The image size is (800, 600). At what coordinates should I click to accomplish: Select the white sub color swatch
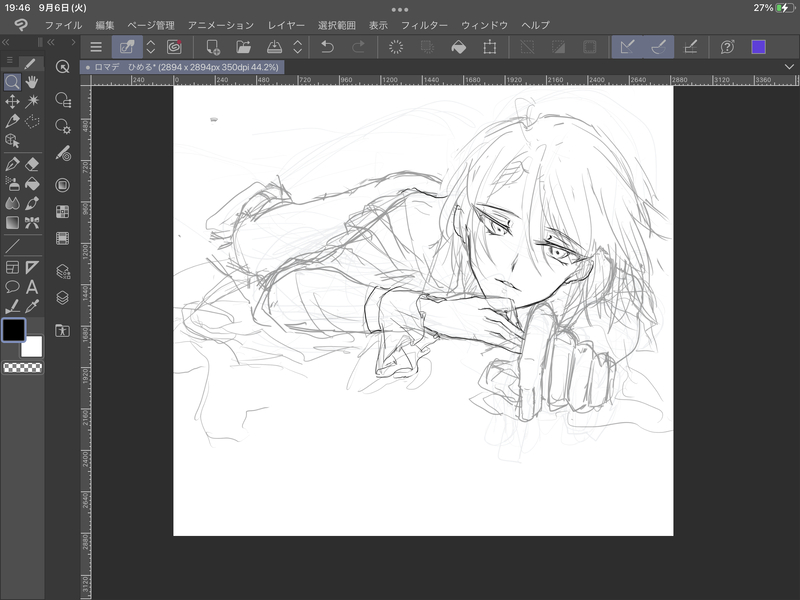point(33,348)
